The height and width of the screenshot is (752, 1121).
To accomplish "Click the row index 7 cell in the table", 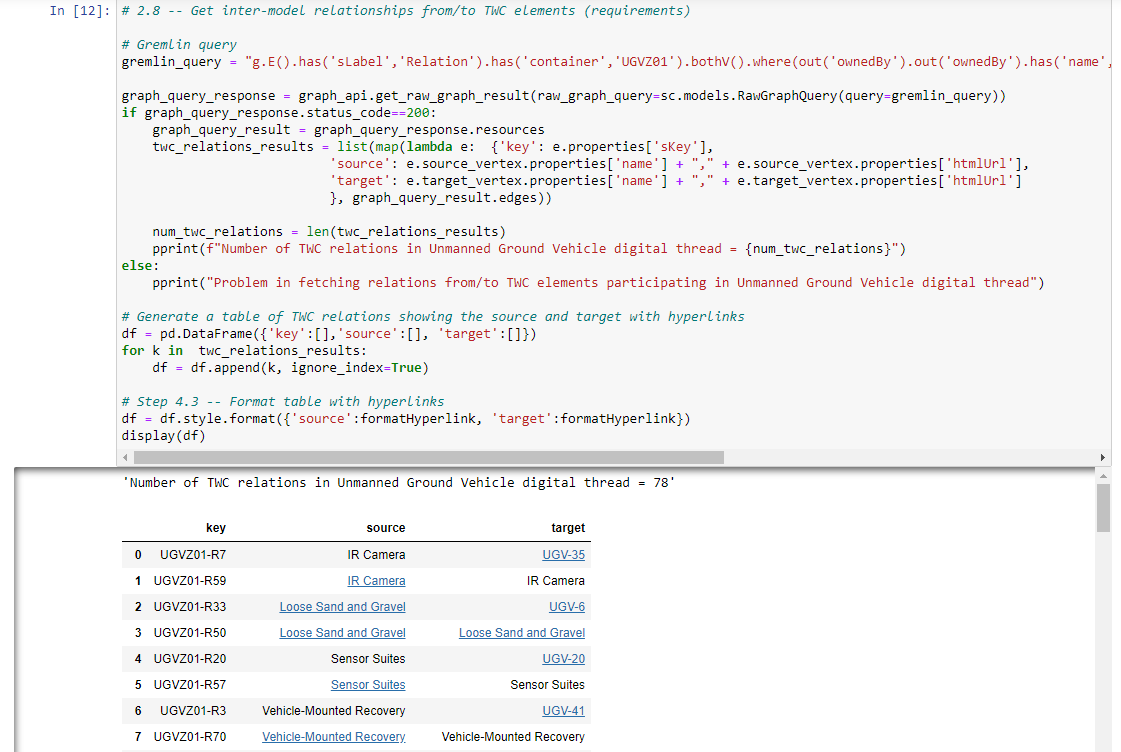I will point(138,737).
